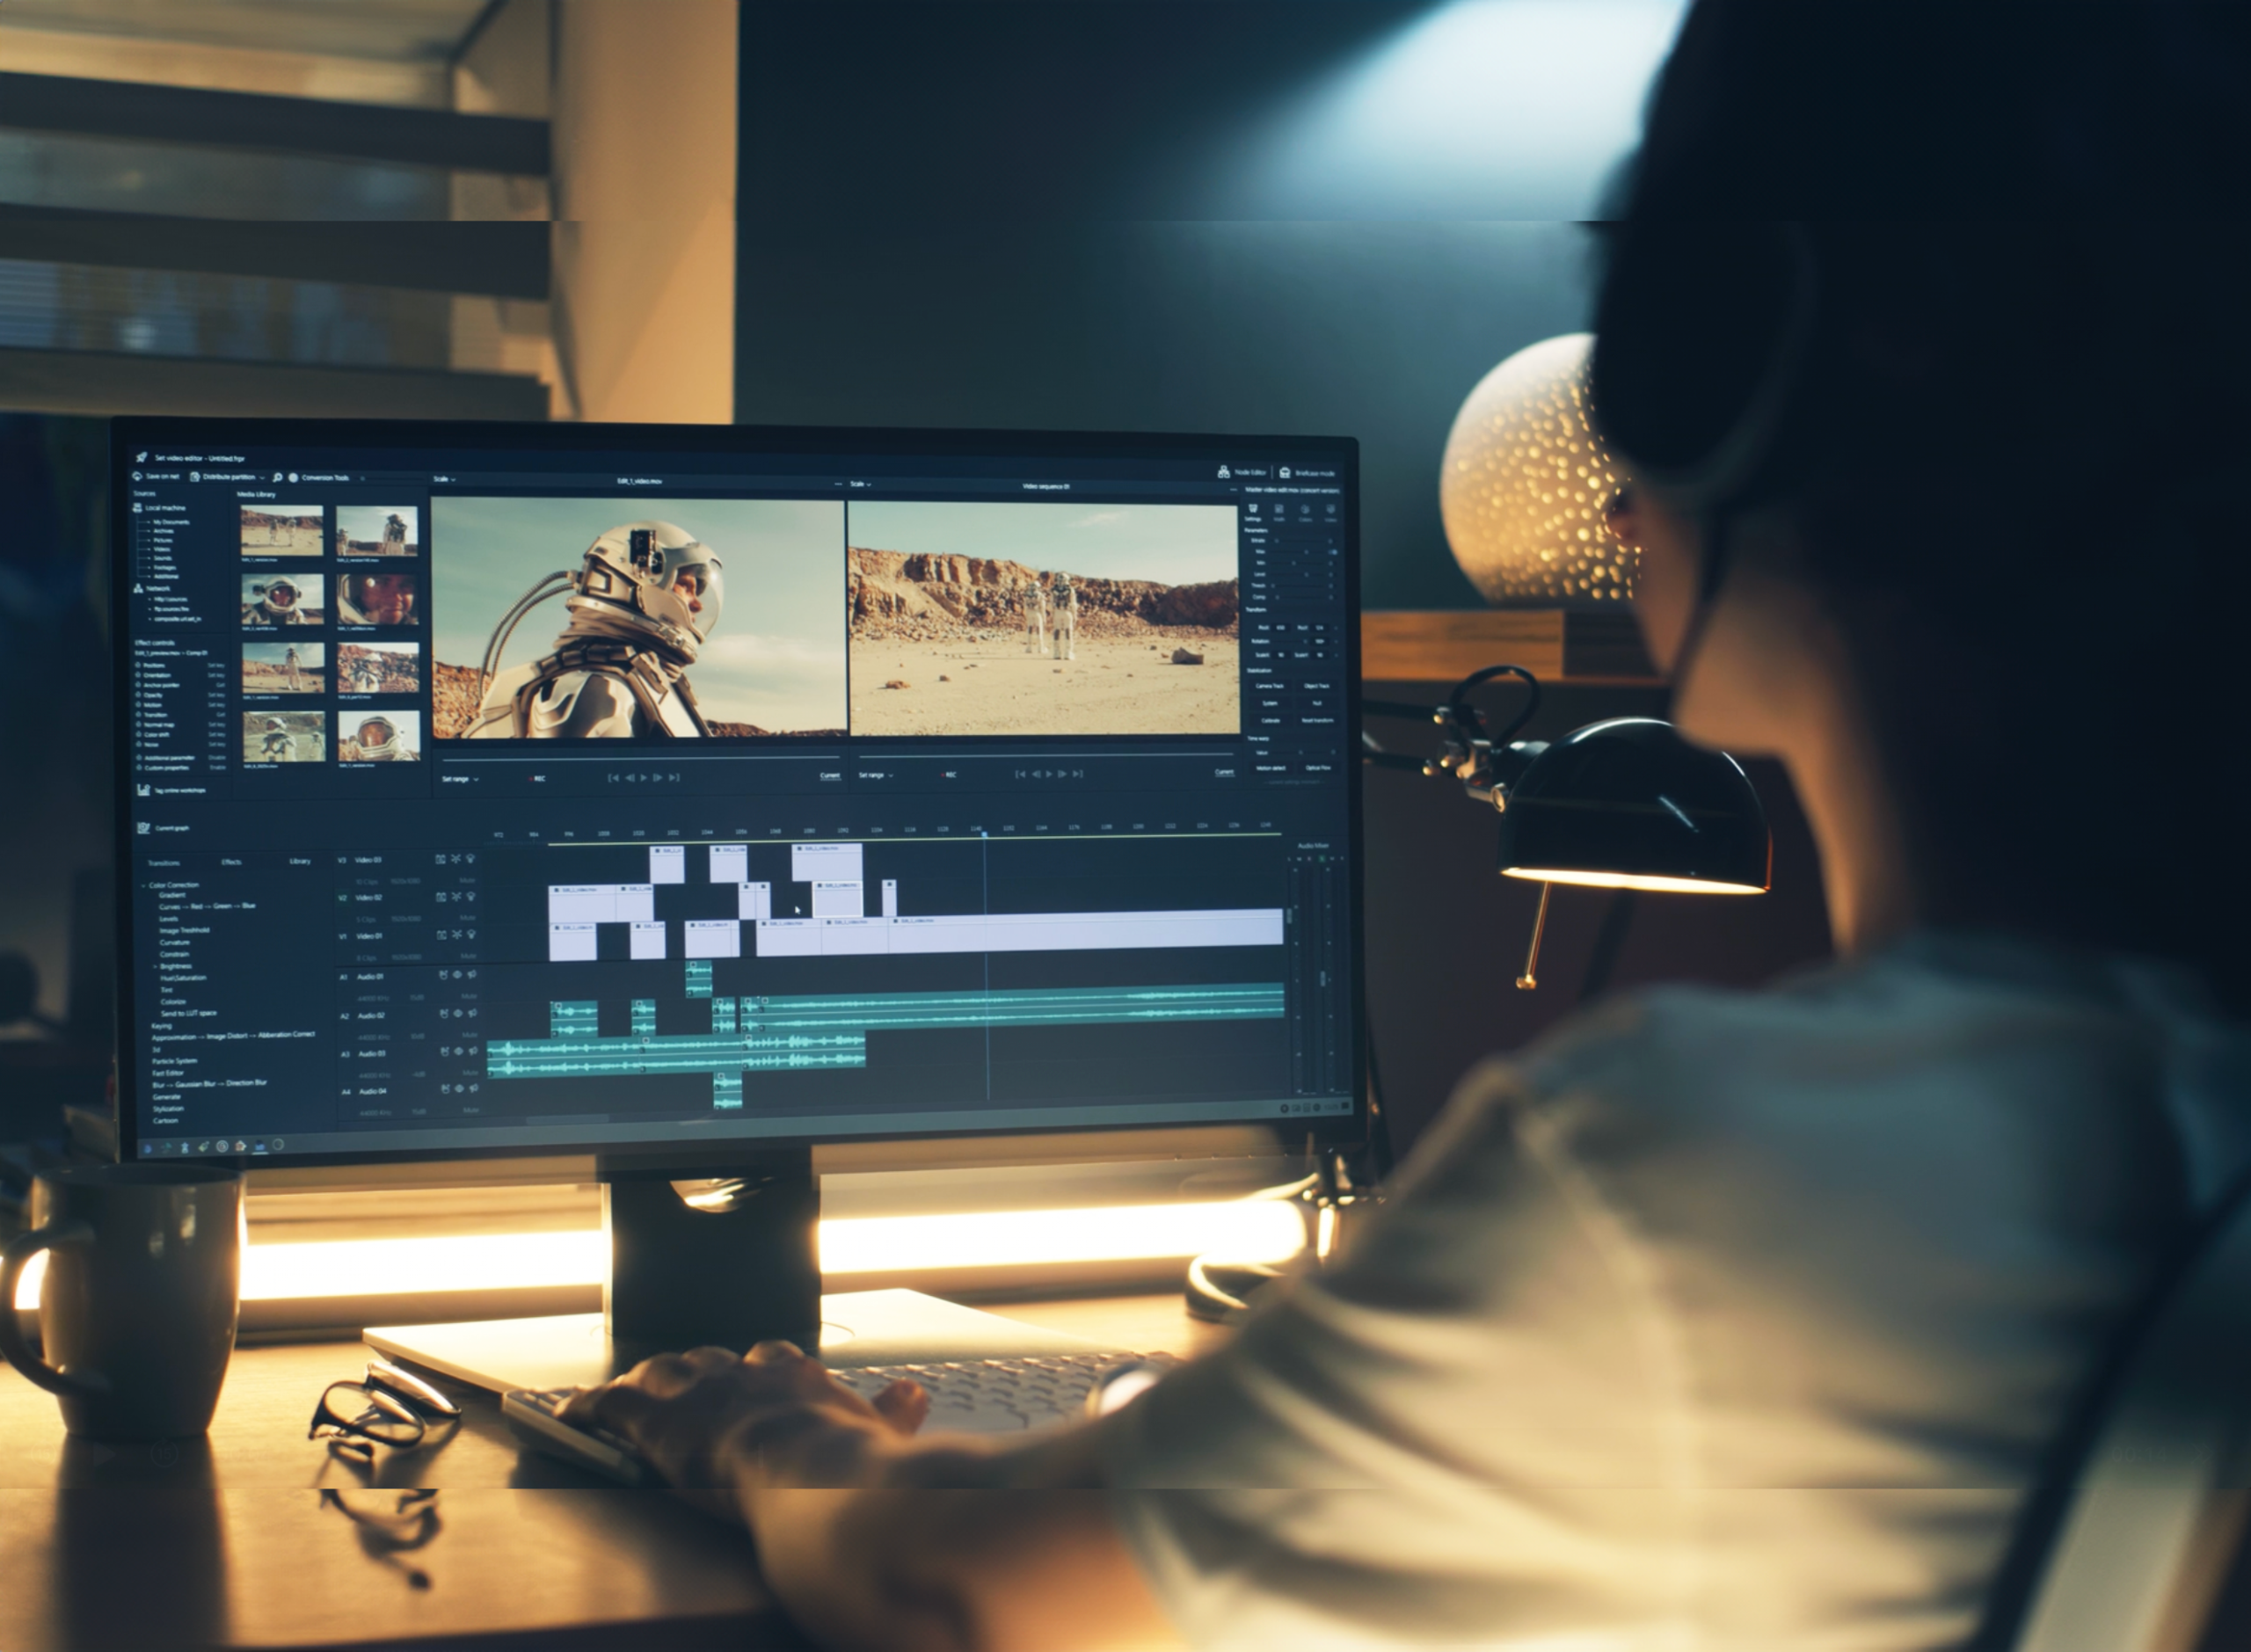Click the Tag online workshops icon
Screen dimensions: 2251x1652
(144, 791)
